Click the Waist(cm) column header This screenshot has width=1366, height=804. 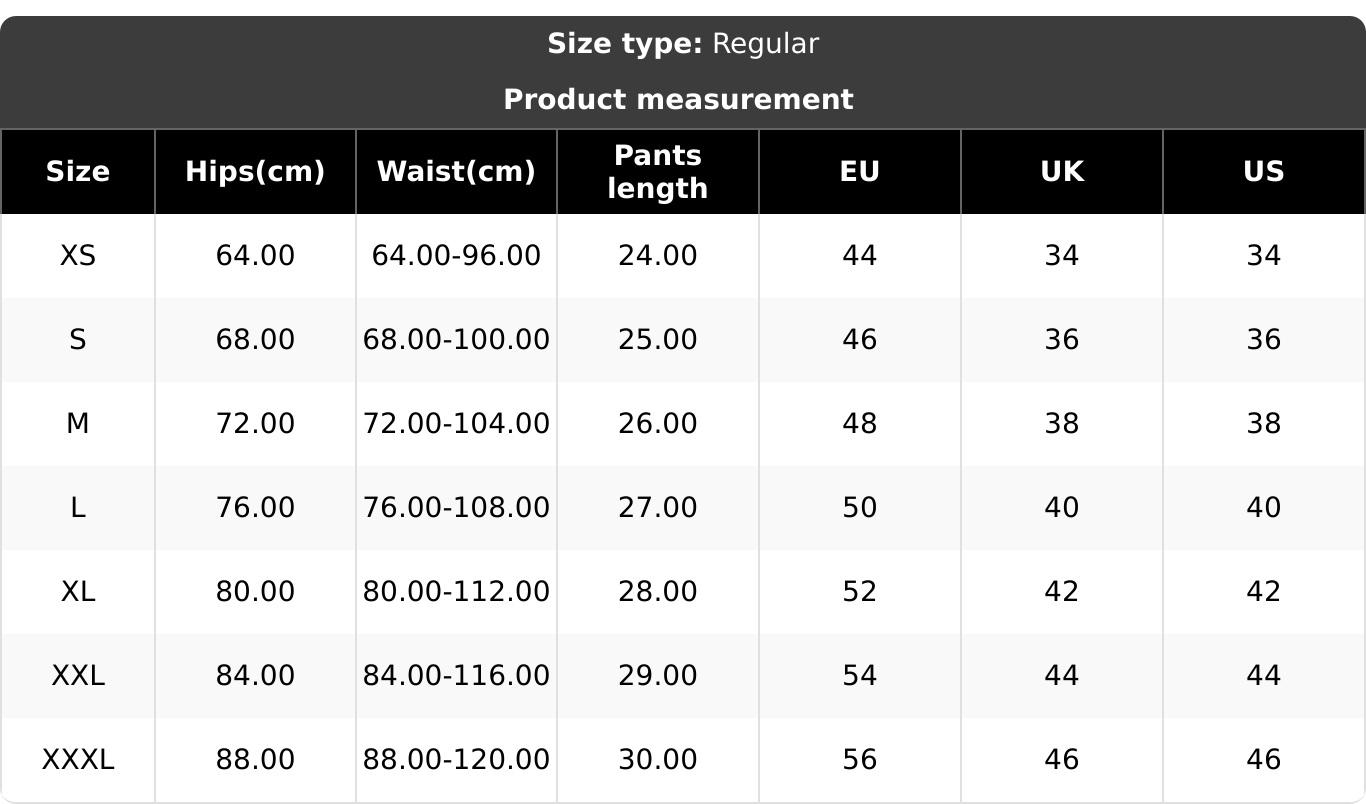click(456, 172)
